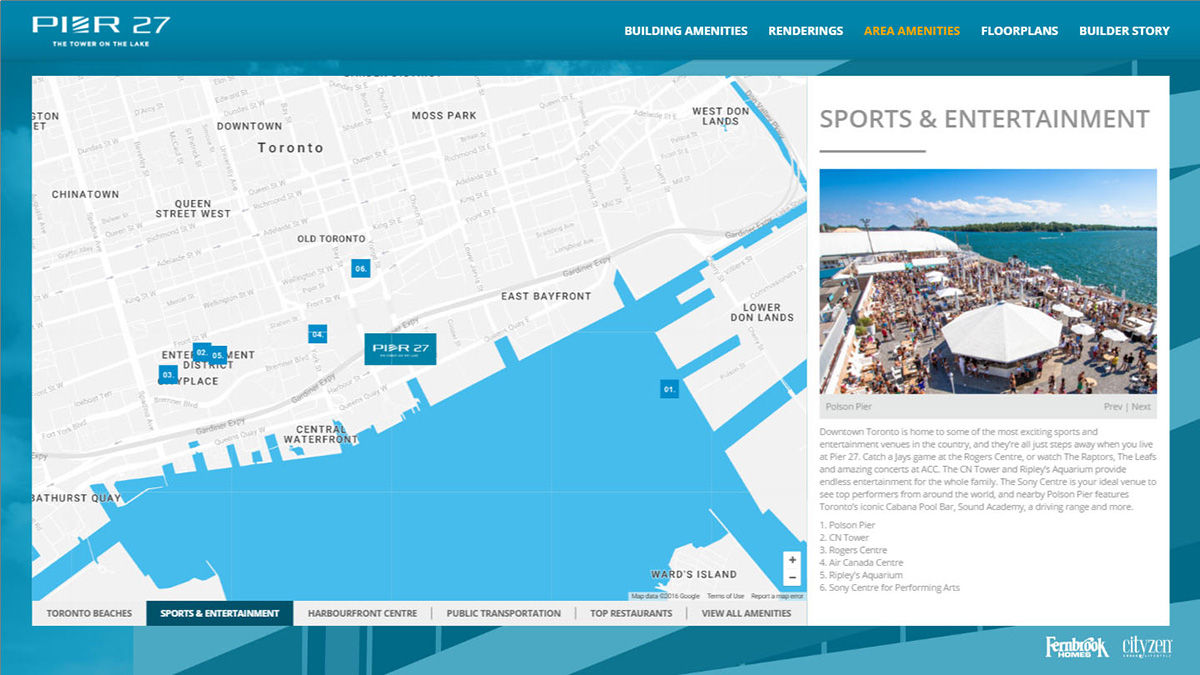
Task: Open the map Terms of Use link
Action: pos(726,596)
